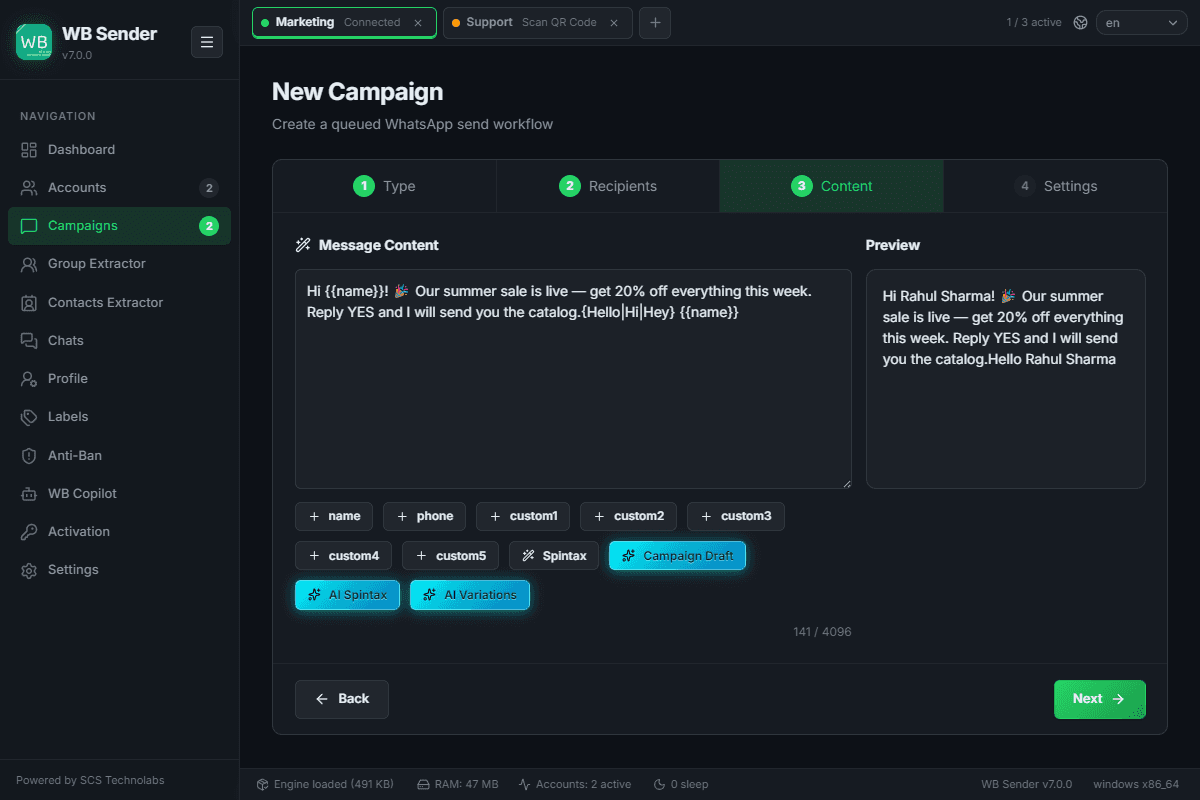Insert the name variable
The width and height of the screenshot is (1200, 800).
pos(334,517)
